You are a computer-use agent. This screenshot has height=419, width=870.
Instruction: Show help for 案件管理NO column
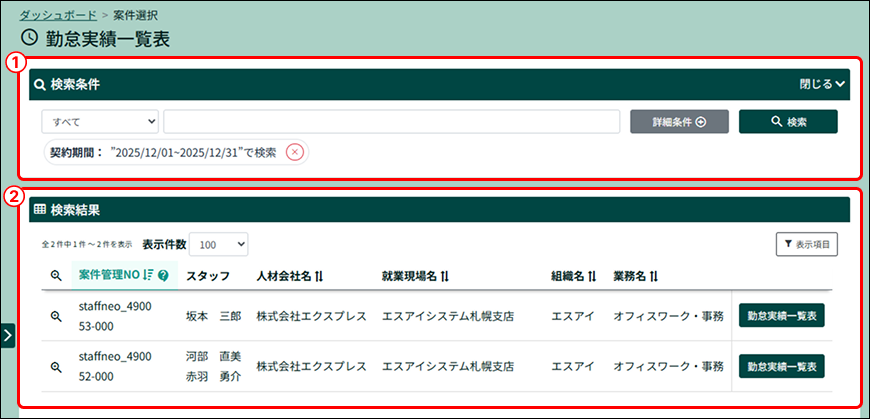click(x=163, y=275)
